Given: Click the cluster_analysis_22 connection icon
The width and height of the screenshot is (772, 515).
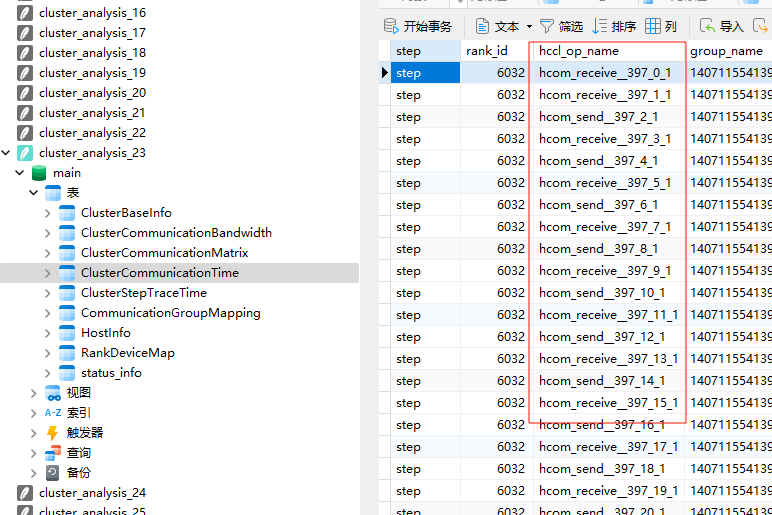Looking at the screenshot, I should coord(25,133).
